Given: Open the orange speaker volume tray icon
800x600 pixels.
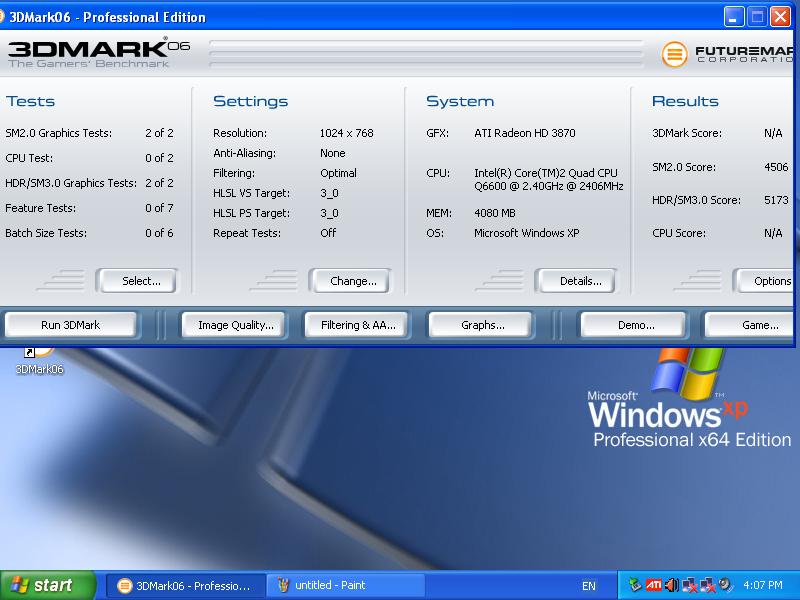Looking at the screenshot, I should click(x=671, y=585).
